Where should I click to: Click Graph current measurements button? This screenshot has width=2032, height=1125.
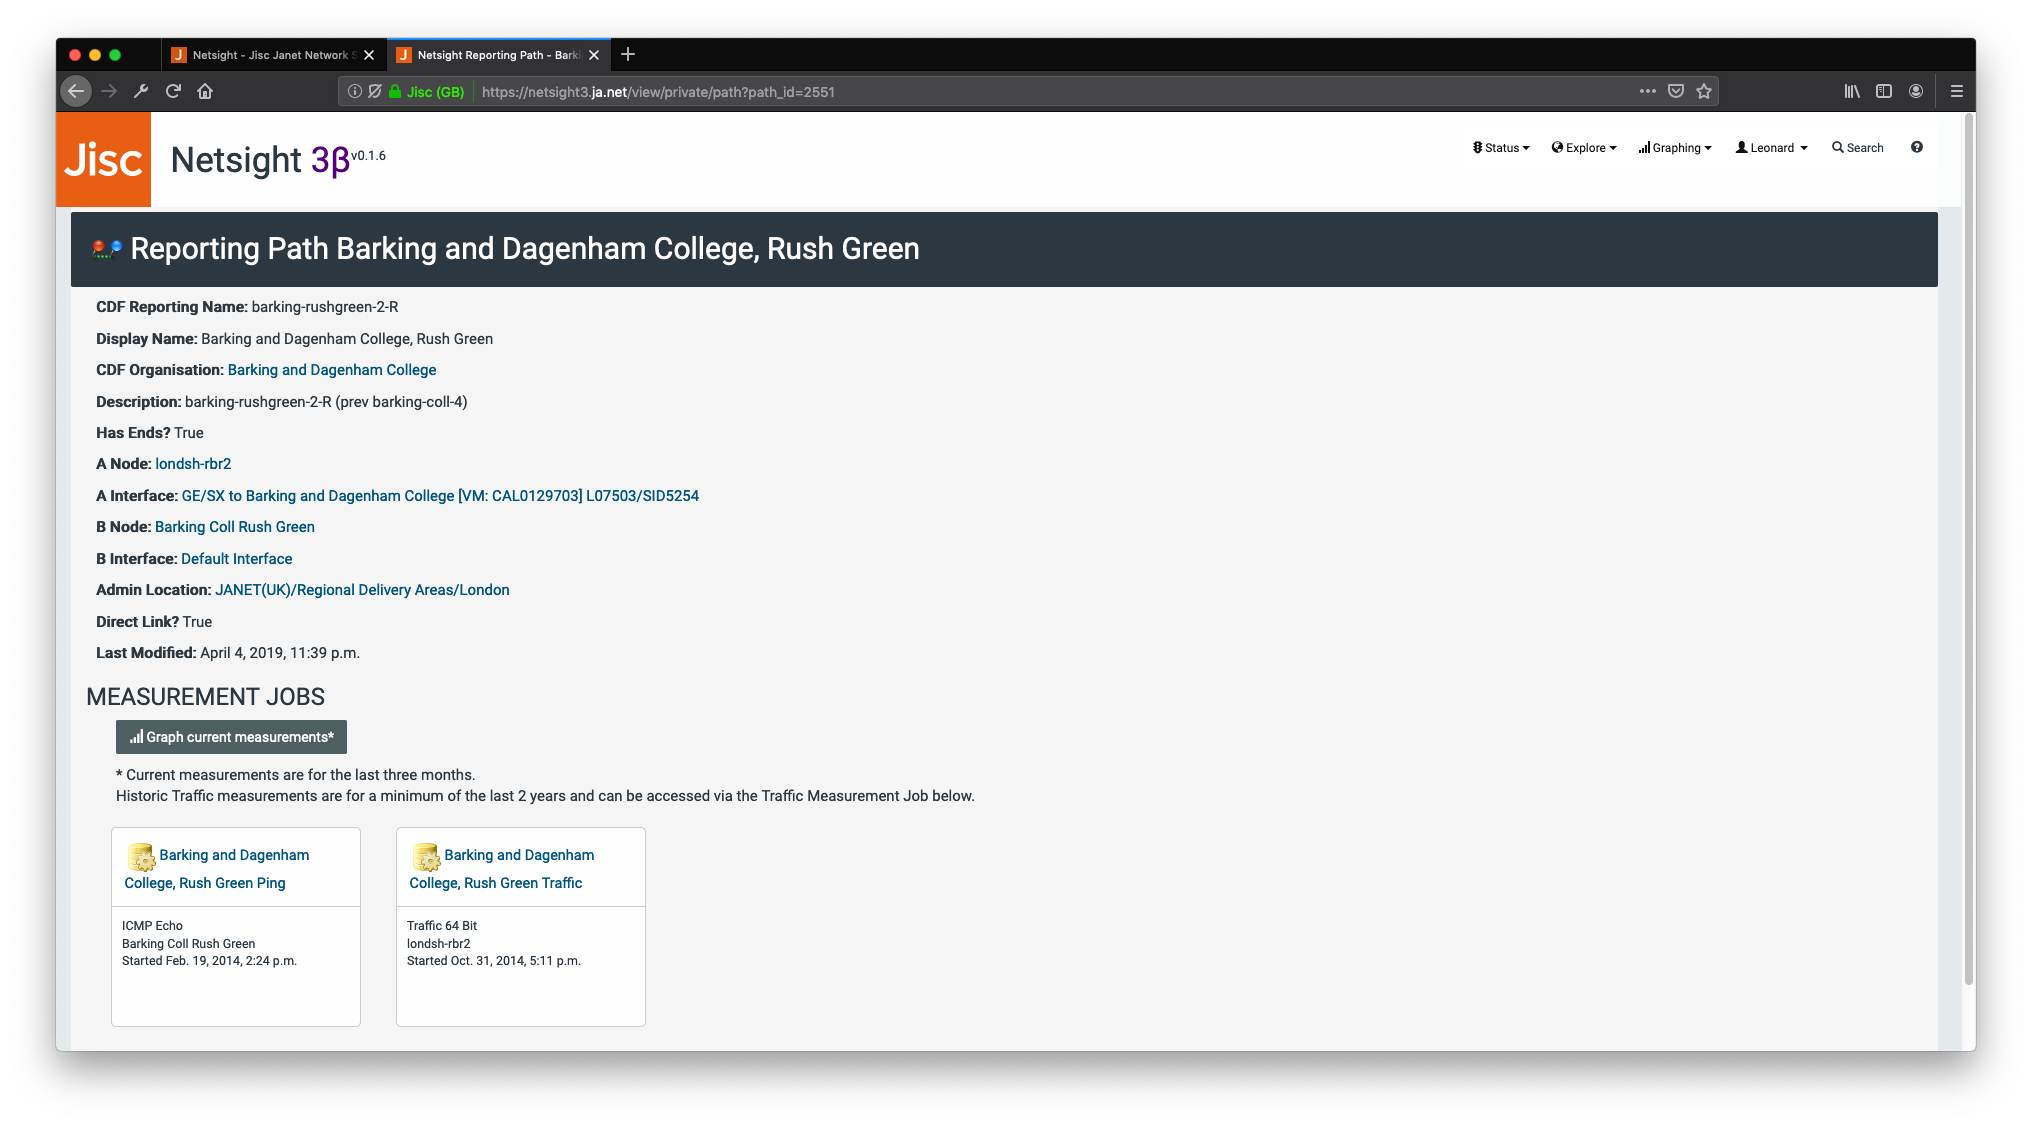(231, 737)
